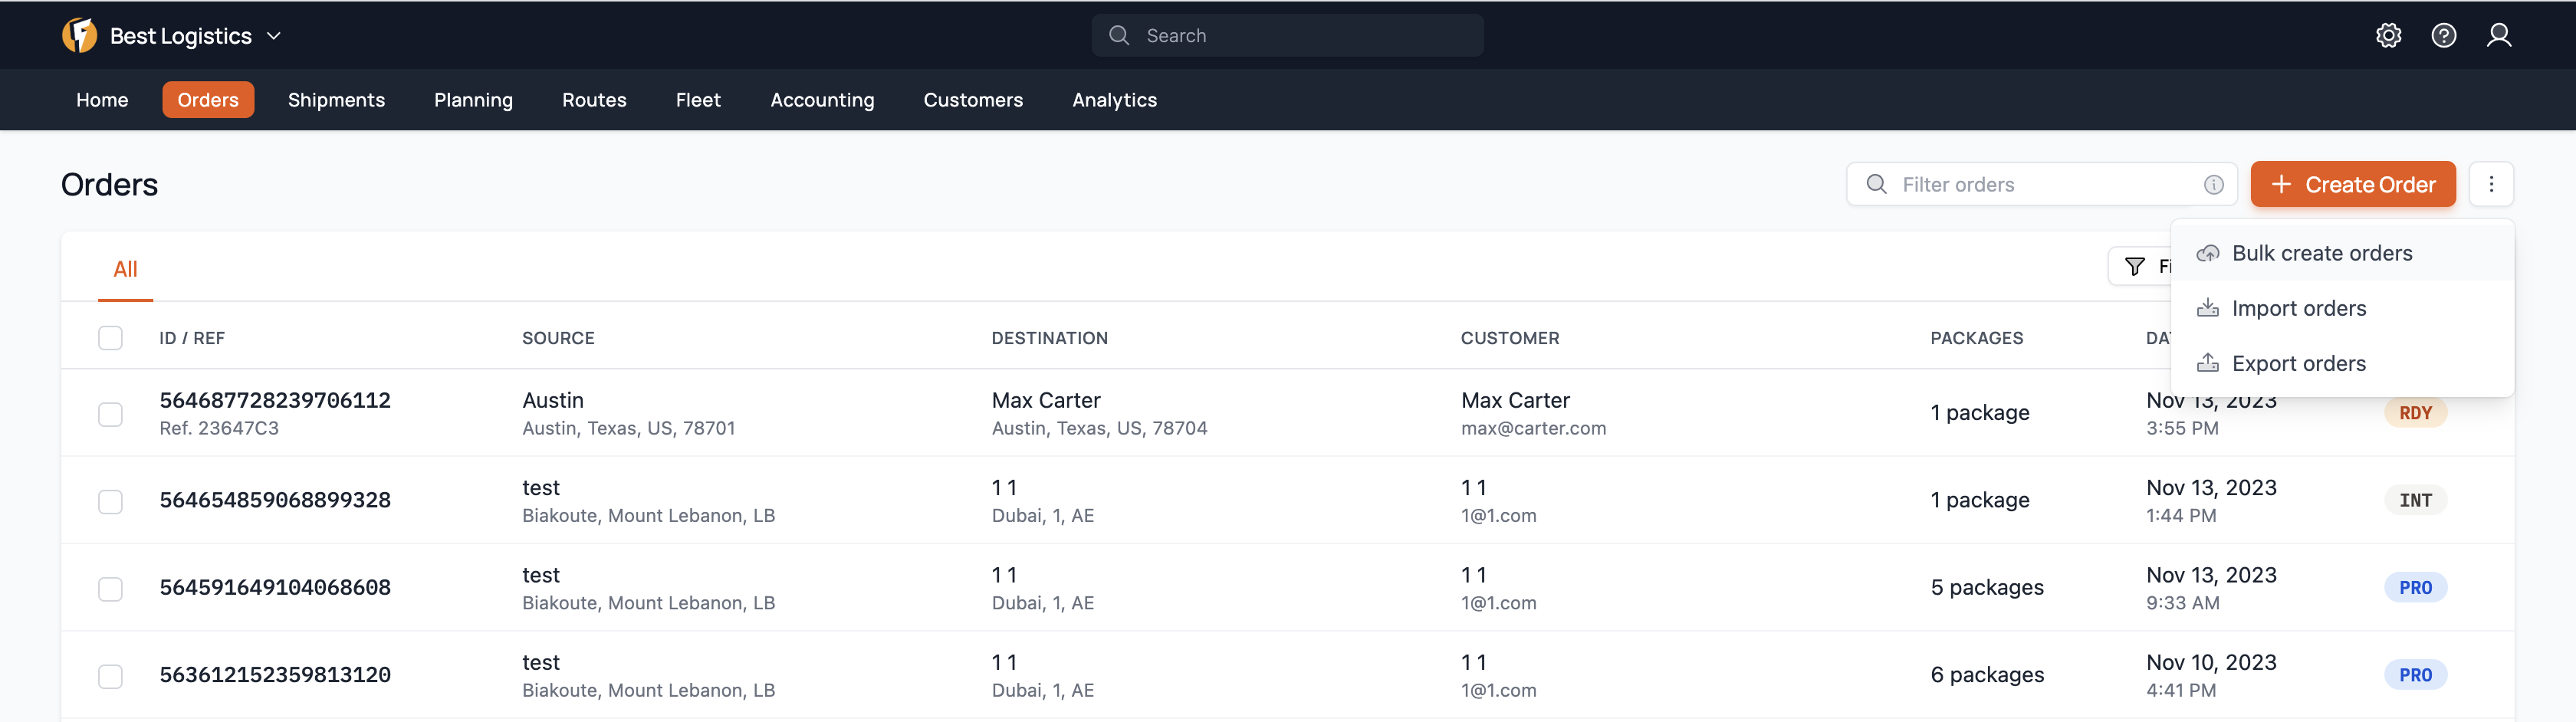Click the funnel filter icon
This screenshot has width=2576, height=722.
click(x=2134, y=267)
